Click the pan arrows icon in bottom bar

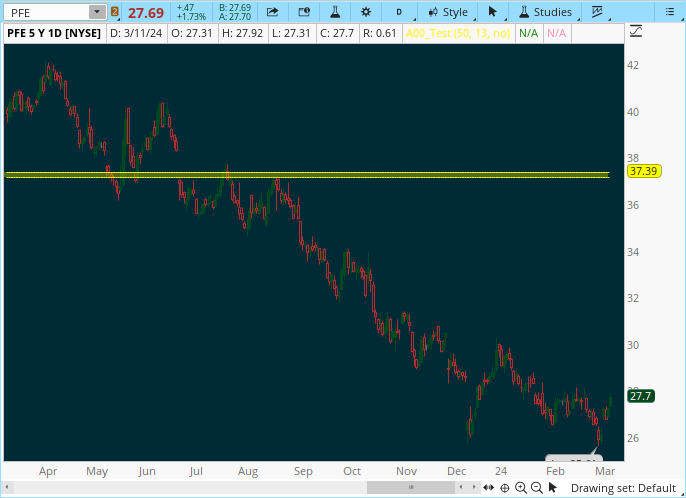coord(489,487)
